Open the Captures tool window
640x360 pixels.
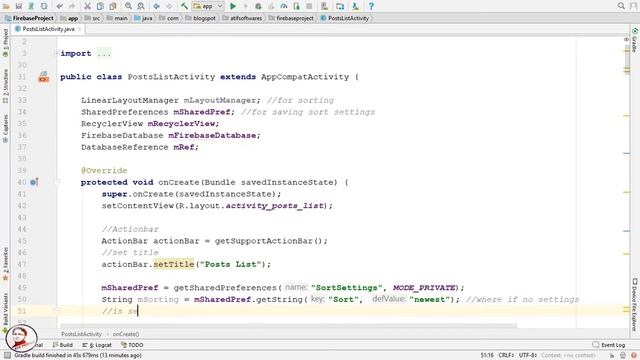tap(5, 128)
